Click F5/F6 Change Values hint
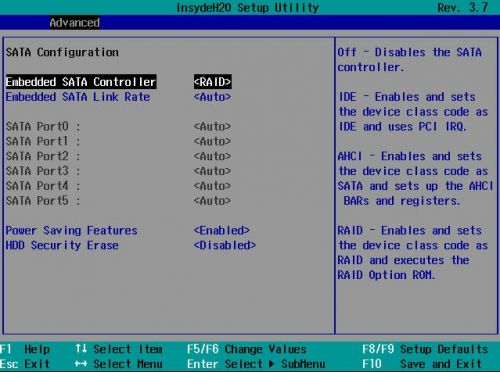The height and width of the screenshot is (372, 500). point(247,349)
